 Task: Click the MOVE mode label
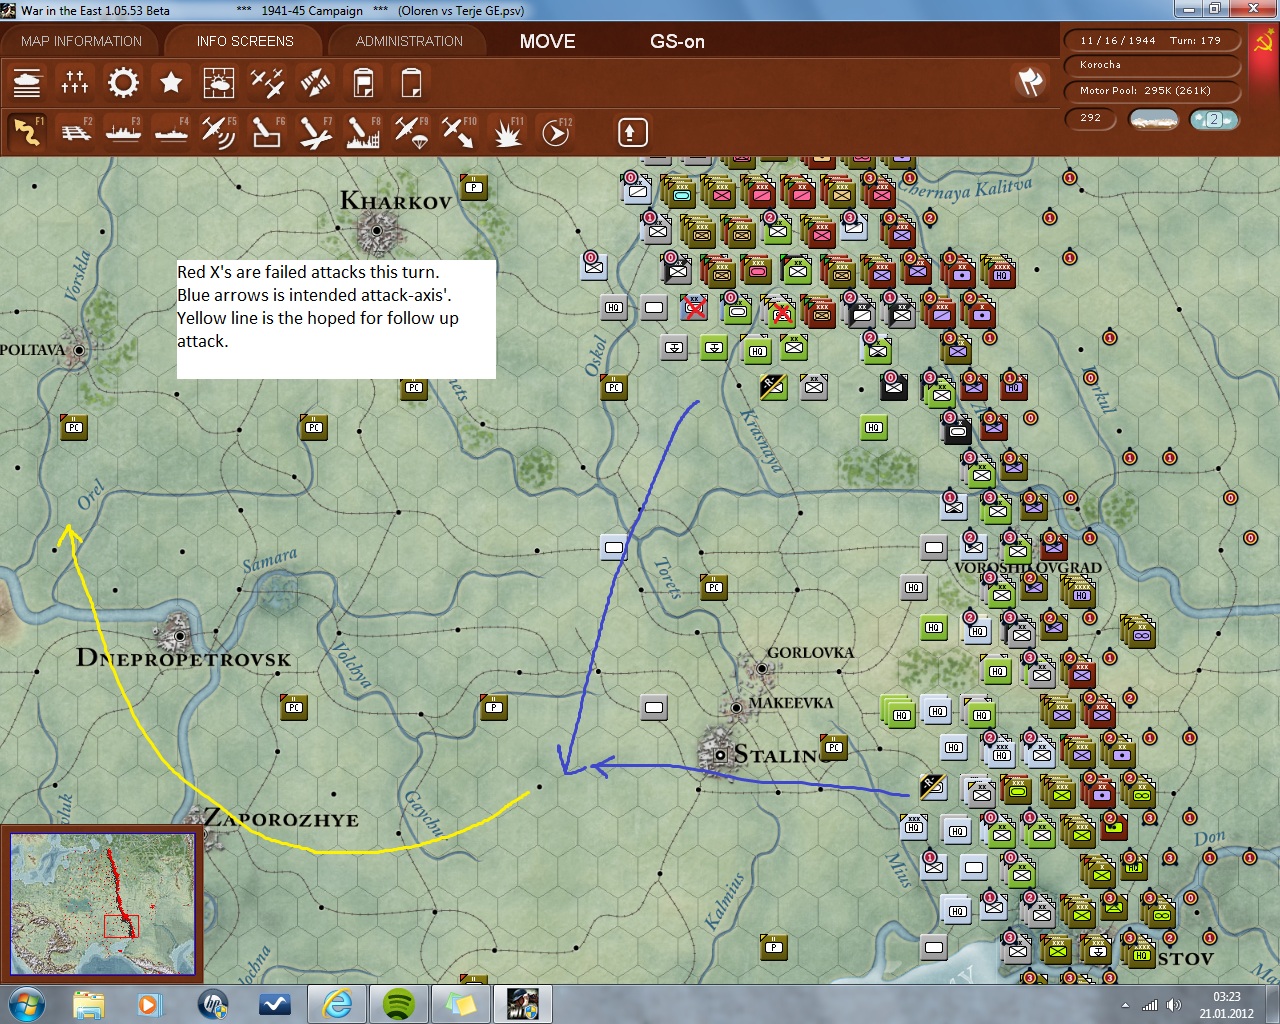click(x=547, y=41)
